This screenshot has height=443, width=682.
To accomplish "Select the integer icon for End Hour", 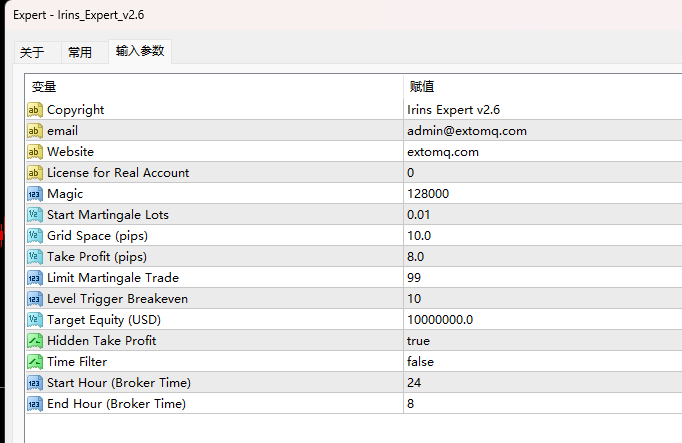I will point(35,404).
